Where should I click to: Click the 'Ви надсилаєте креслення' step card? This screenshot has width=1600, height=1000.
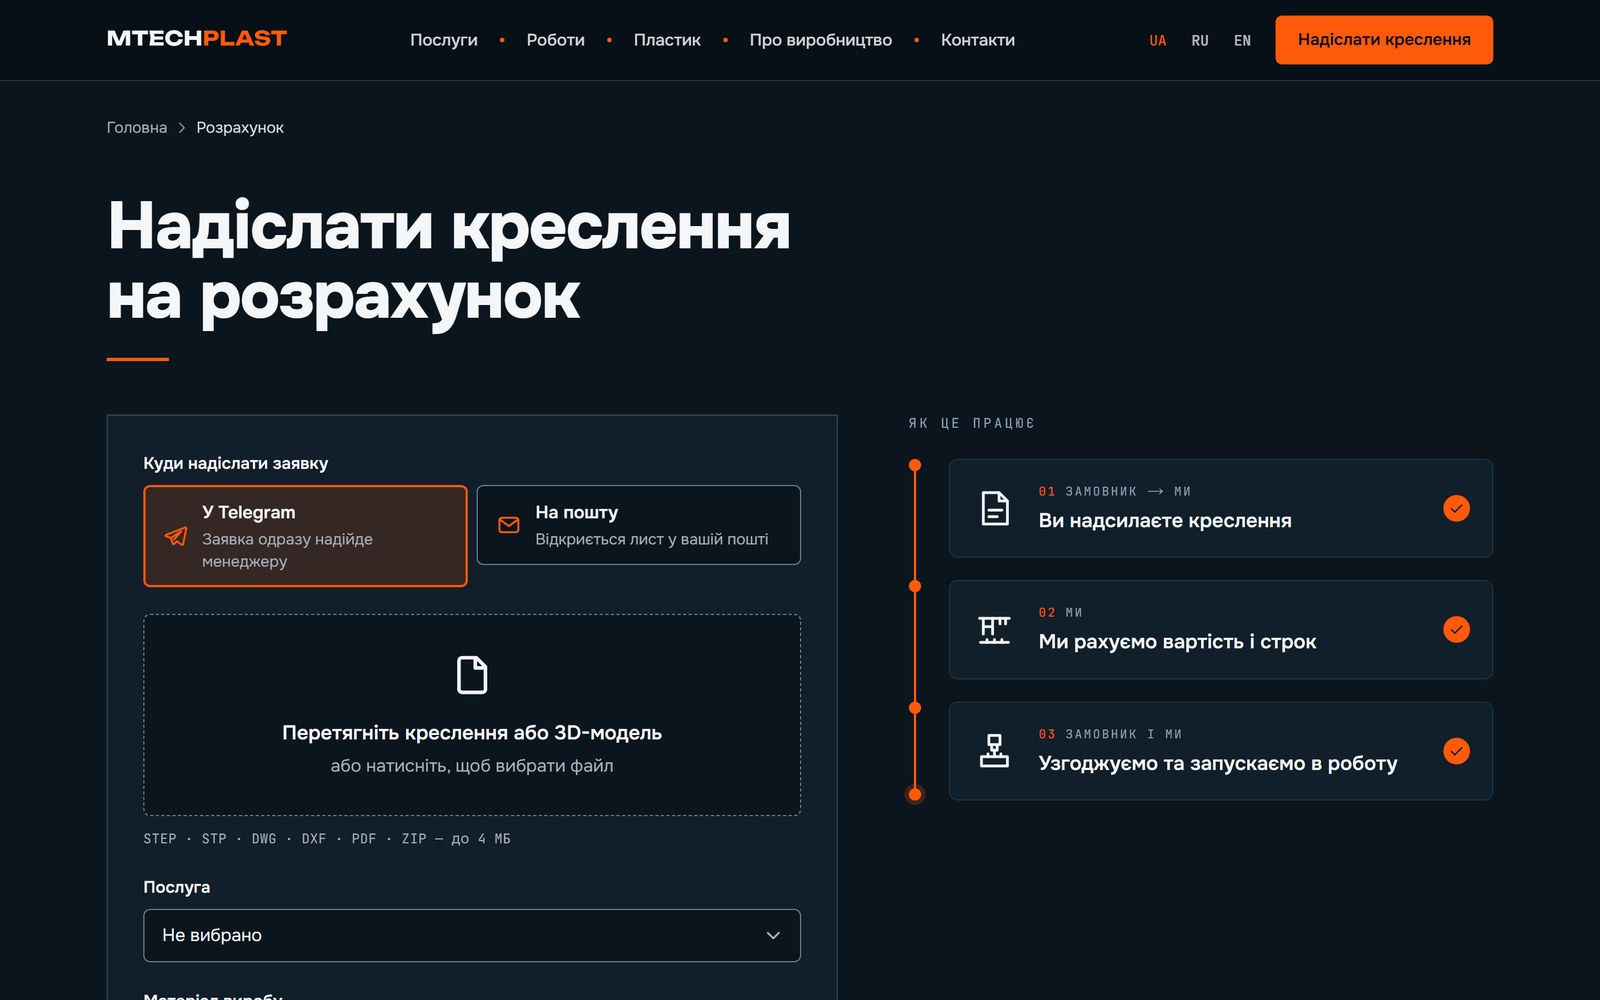[x=1221, y=508]
